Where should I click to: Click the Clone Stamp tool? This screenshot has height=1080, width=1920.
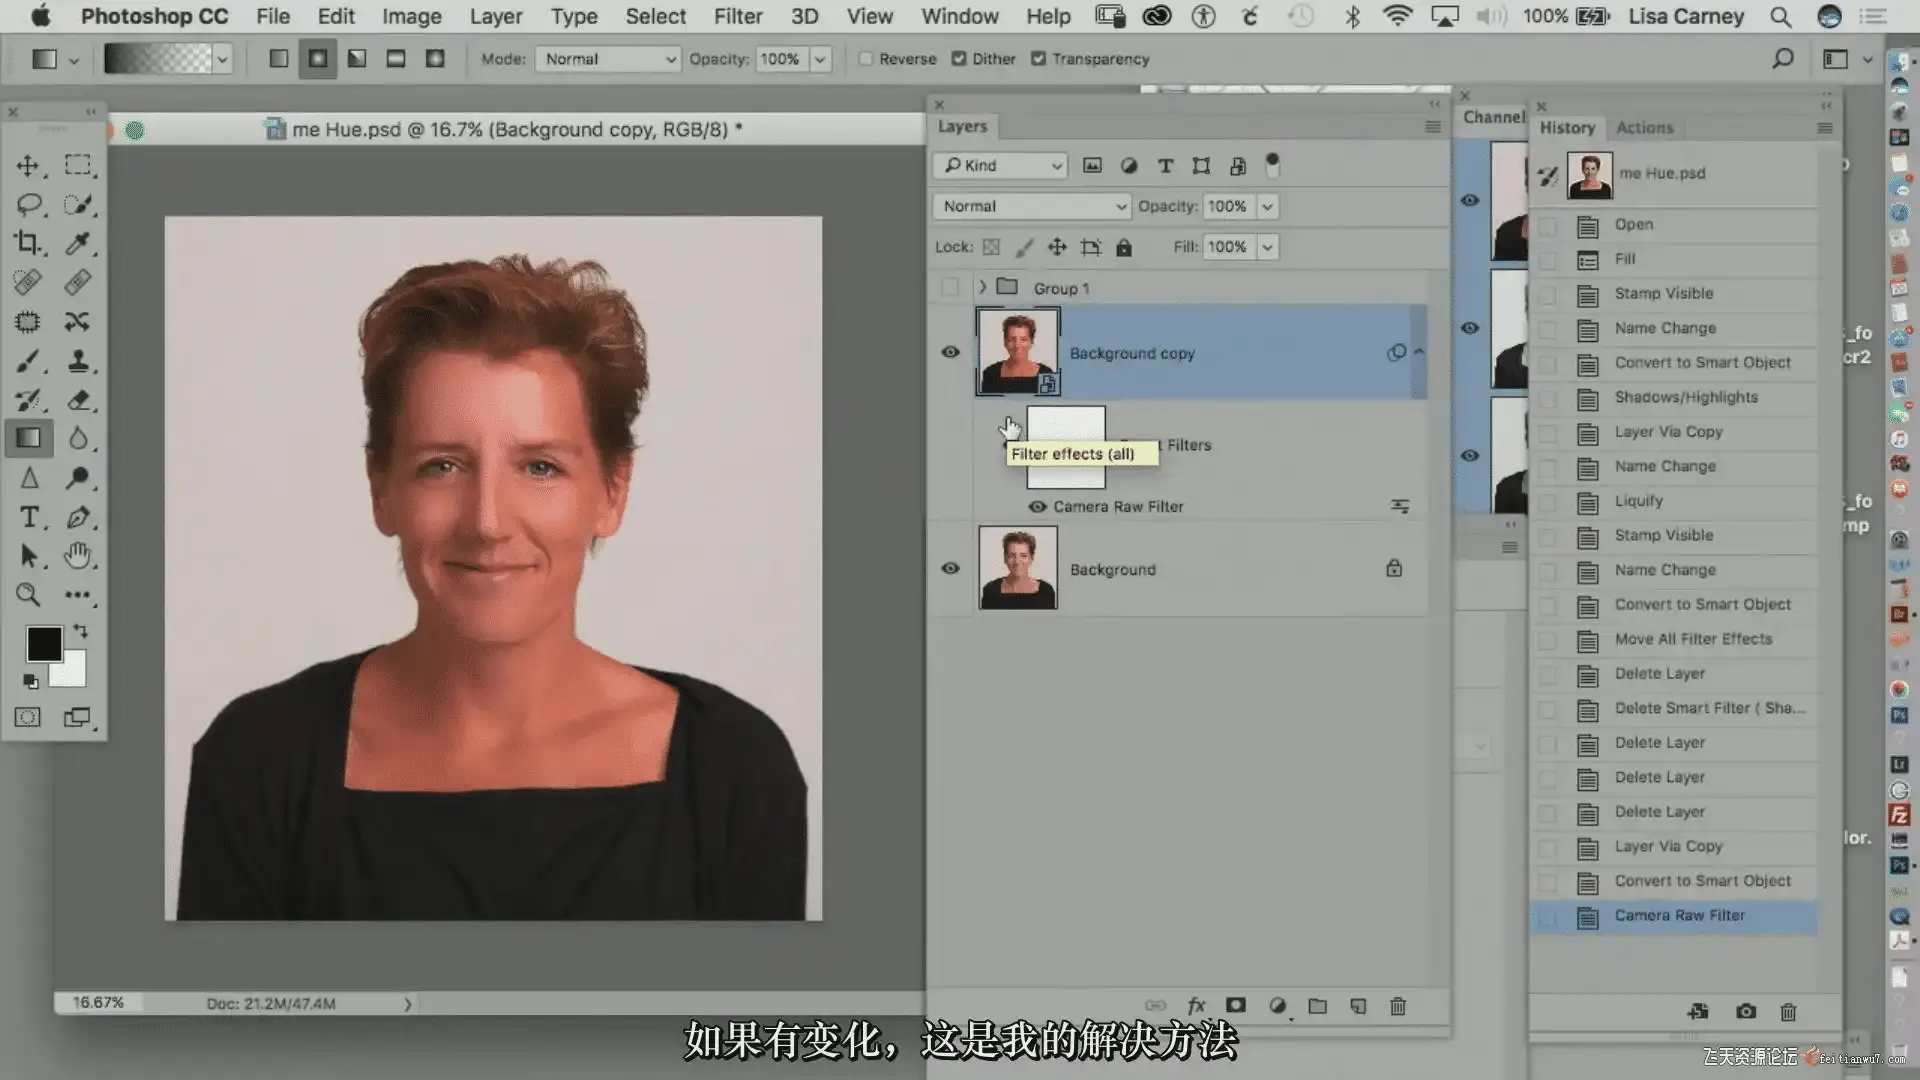click(x=78, y=361)
